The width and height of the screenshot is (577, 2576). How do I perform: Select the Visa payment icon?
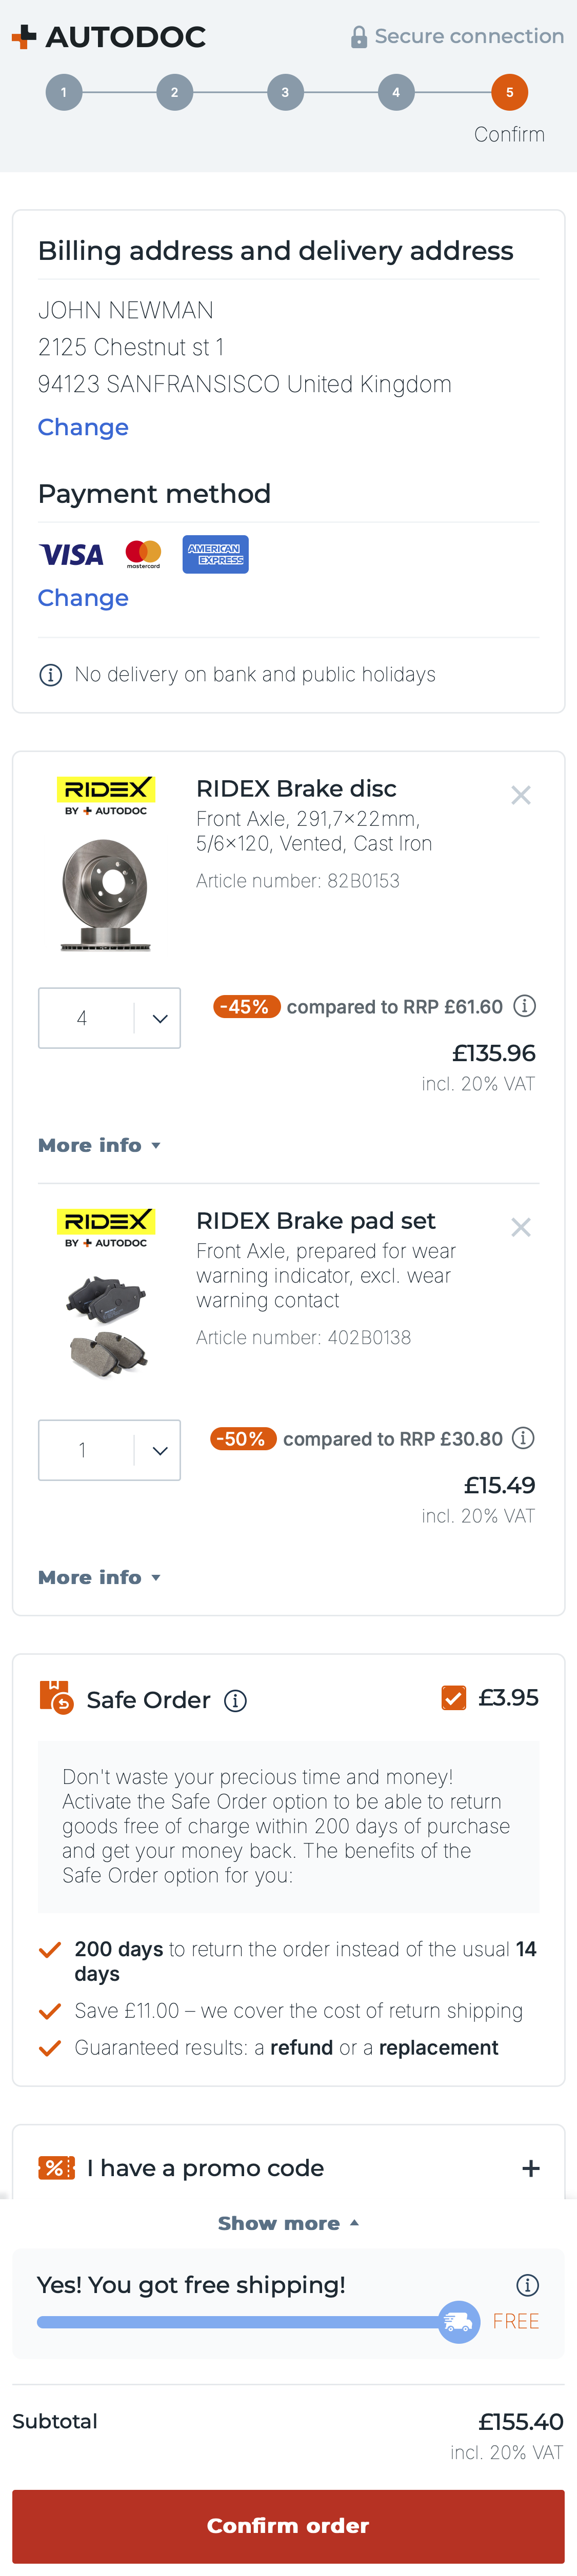pos(71,554)
